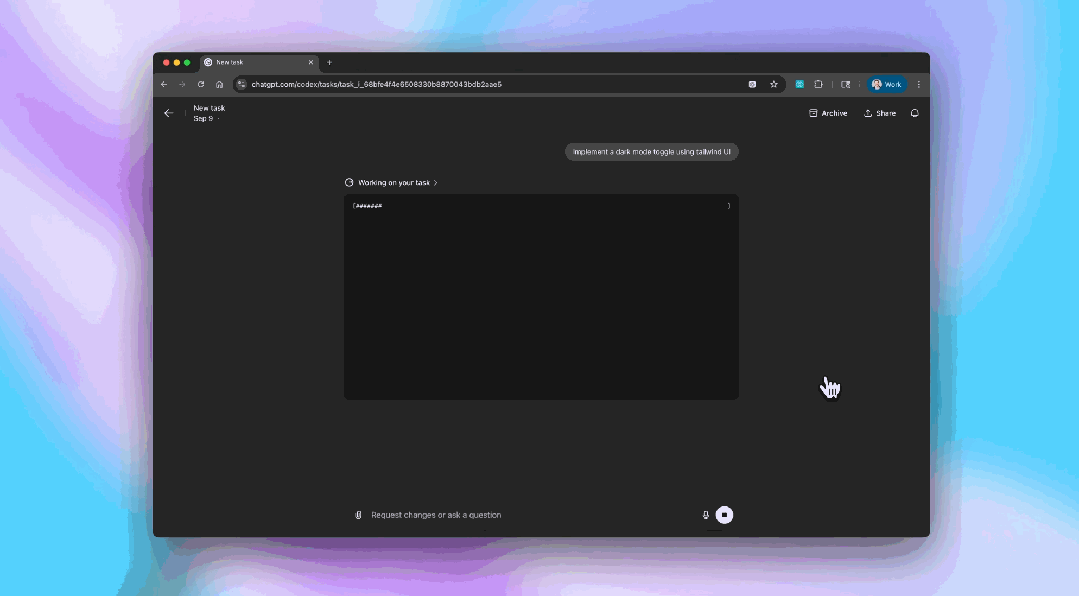Screen dimensions: 1079x596
Task: Click the Share button
Action: click(880, 113)
